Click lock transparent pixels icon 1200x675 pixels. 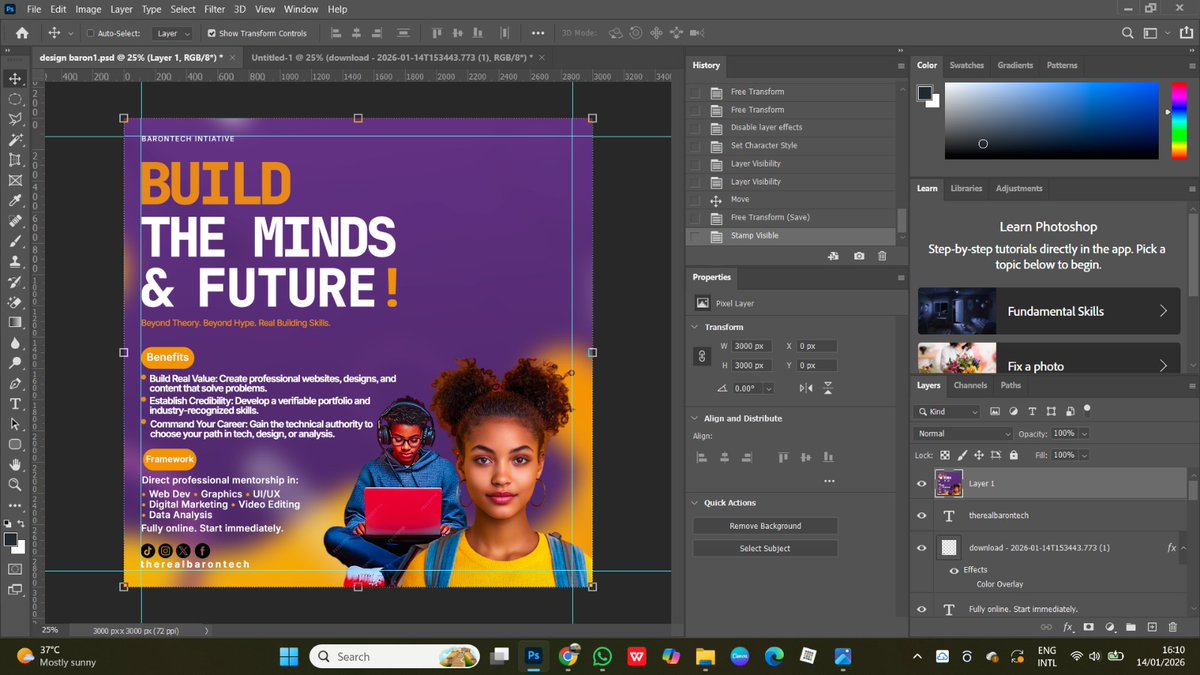coord(945,455)
